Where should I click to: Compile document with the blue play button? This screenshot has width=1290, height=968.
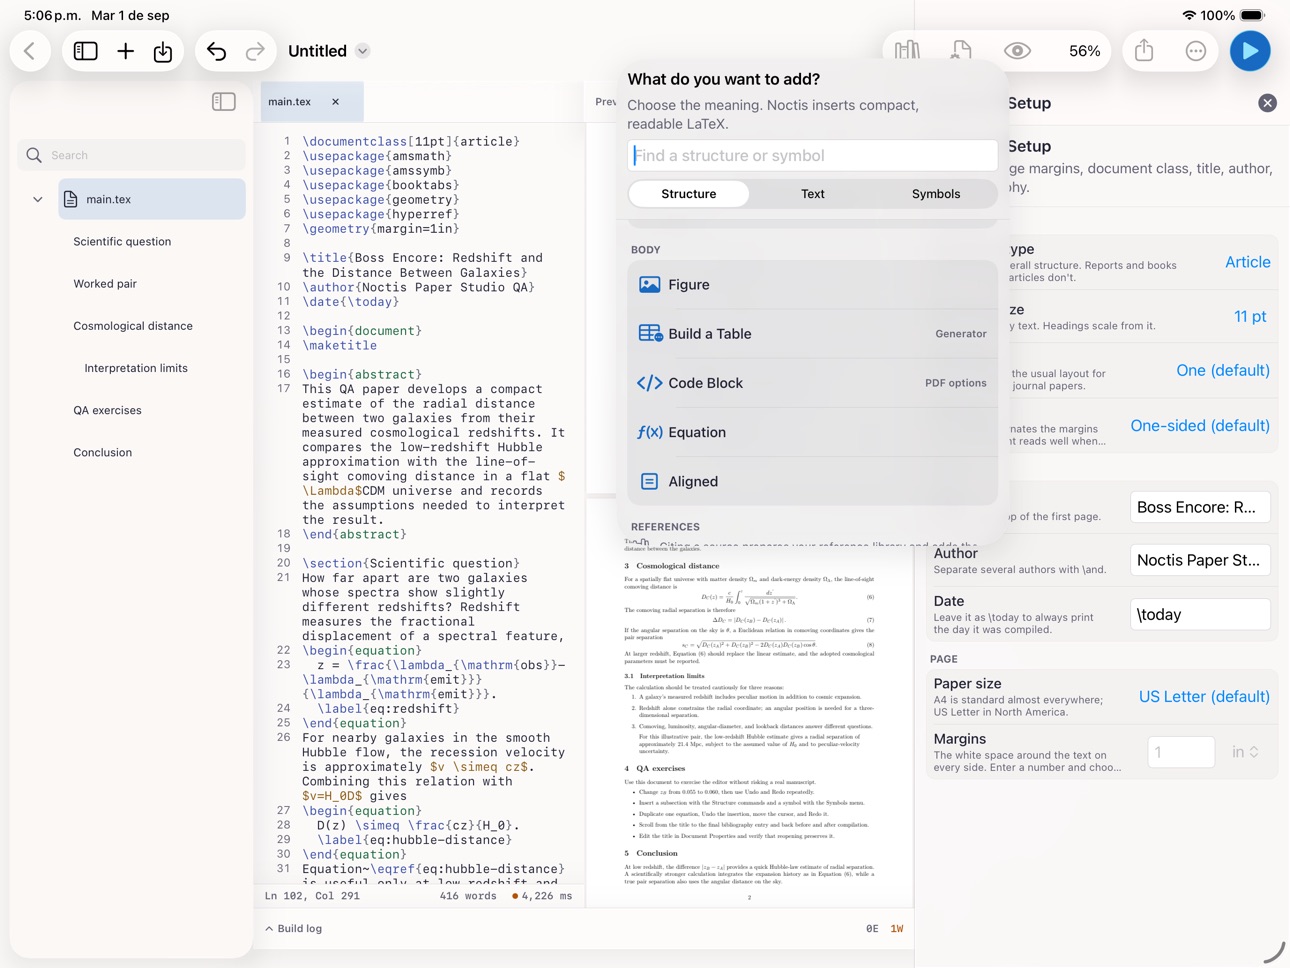1250,51
